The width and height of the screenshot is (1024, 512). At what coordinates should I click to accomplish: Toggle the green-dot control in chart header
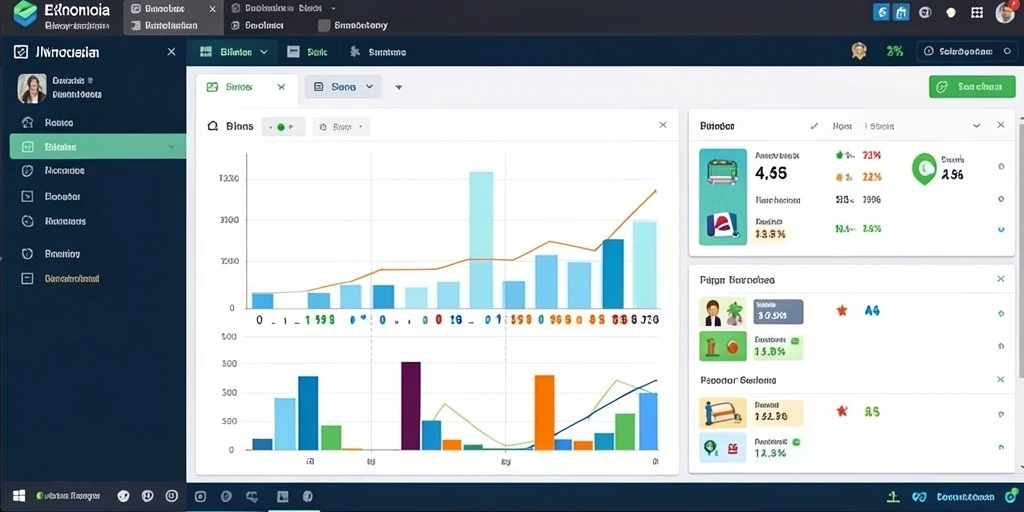pos(283,127)
